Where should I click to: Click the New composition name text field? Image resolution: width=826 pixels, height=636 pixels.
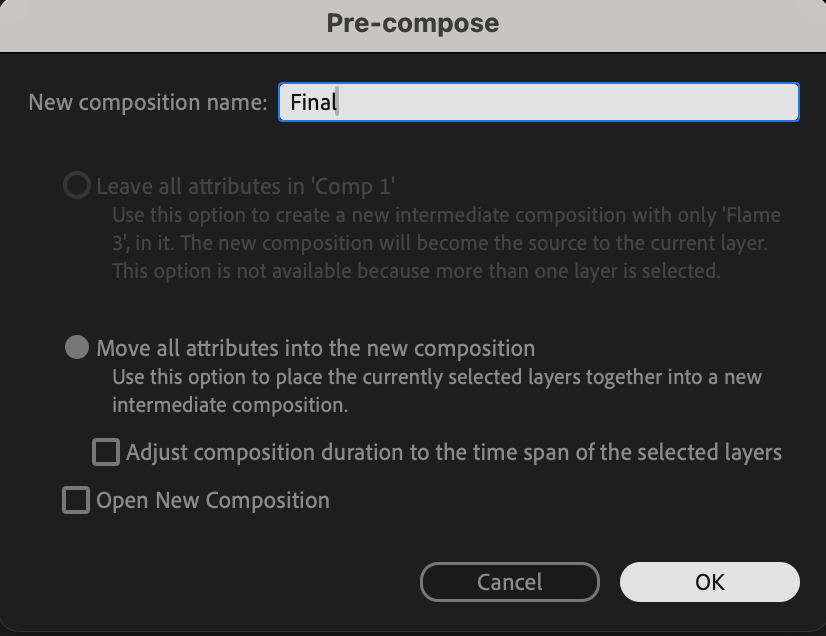tap(538, 102)
